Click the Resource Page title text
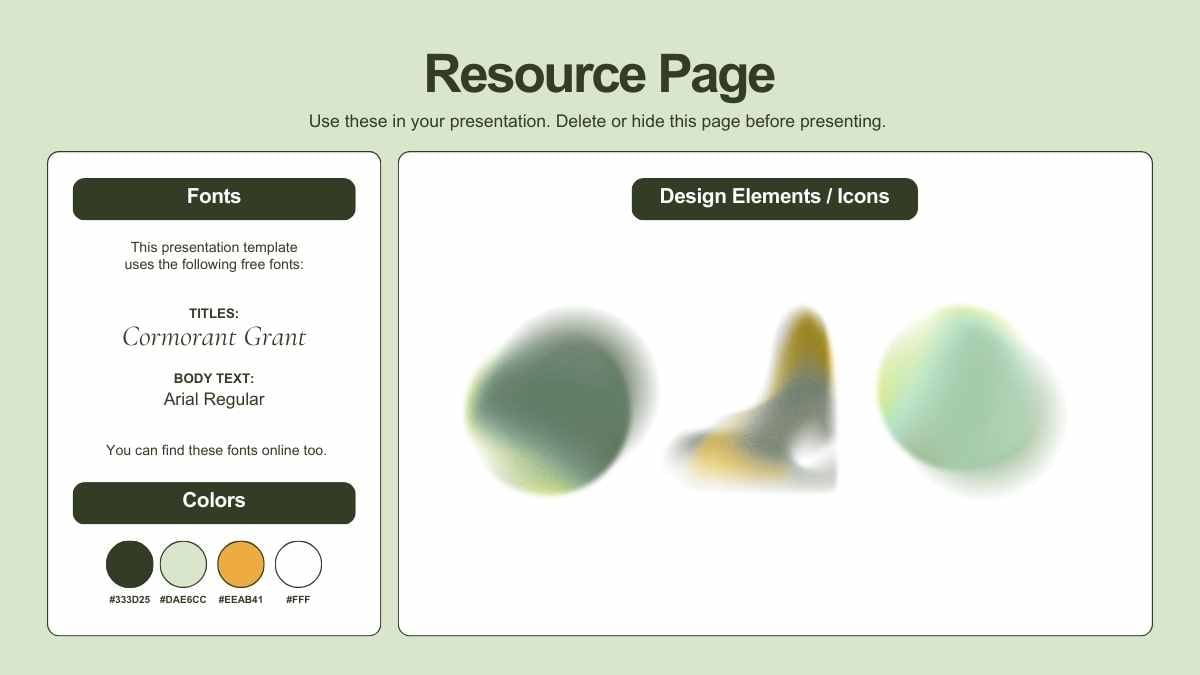The width and height of the screenshot is (1200, 675). point(599,74)
